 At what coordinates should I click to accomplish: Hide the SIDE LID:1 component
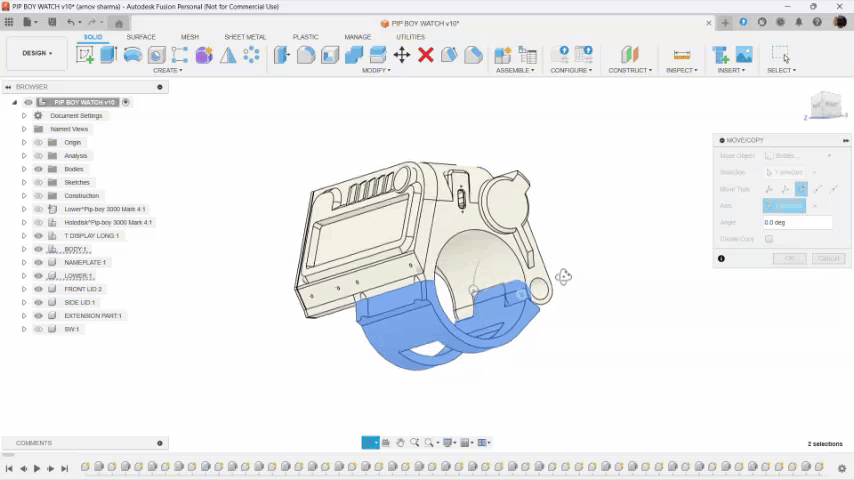click(38, 302)
